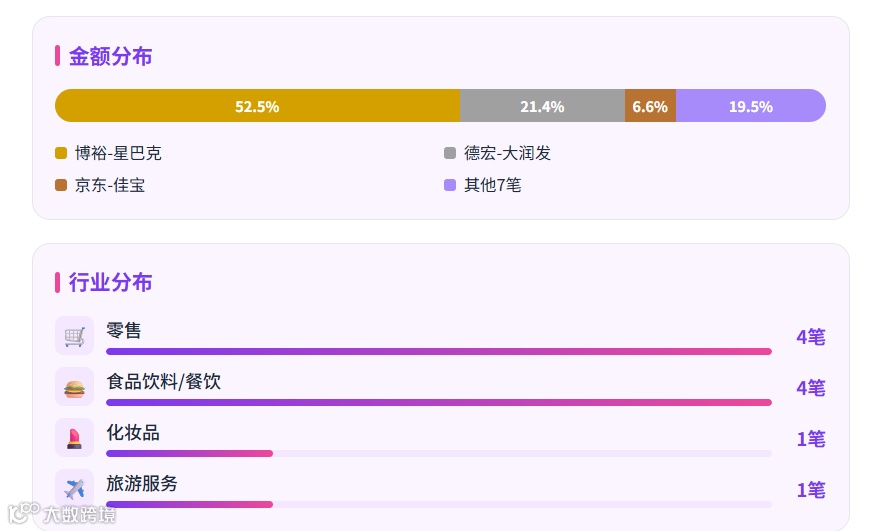Click the brown swatch for 京东-佳宝
This screenshot has width=884, height=531.
pyautogui.click(x=61, y=185)
